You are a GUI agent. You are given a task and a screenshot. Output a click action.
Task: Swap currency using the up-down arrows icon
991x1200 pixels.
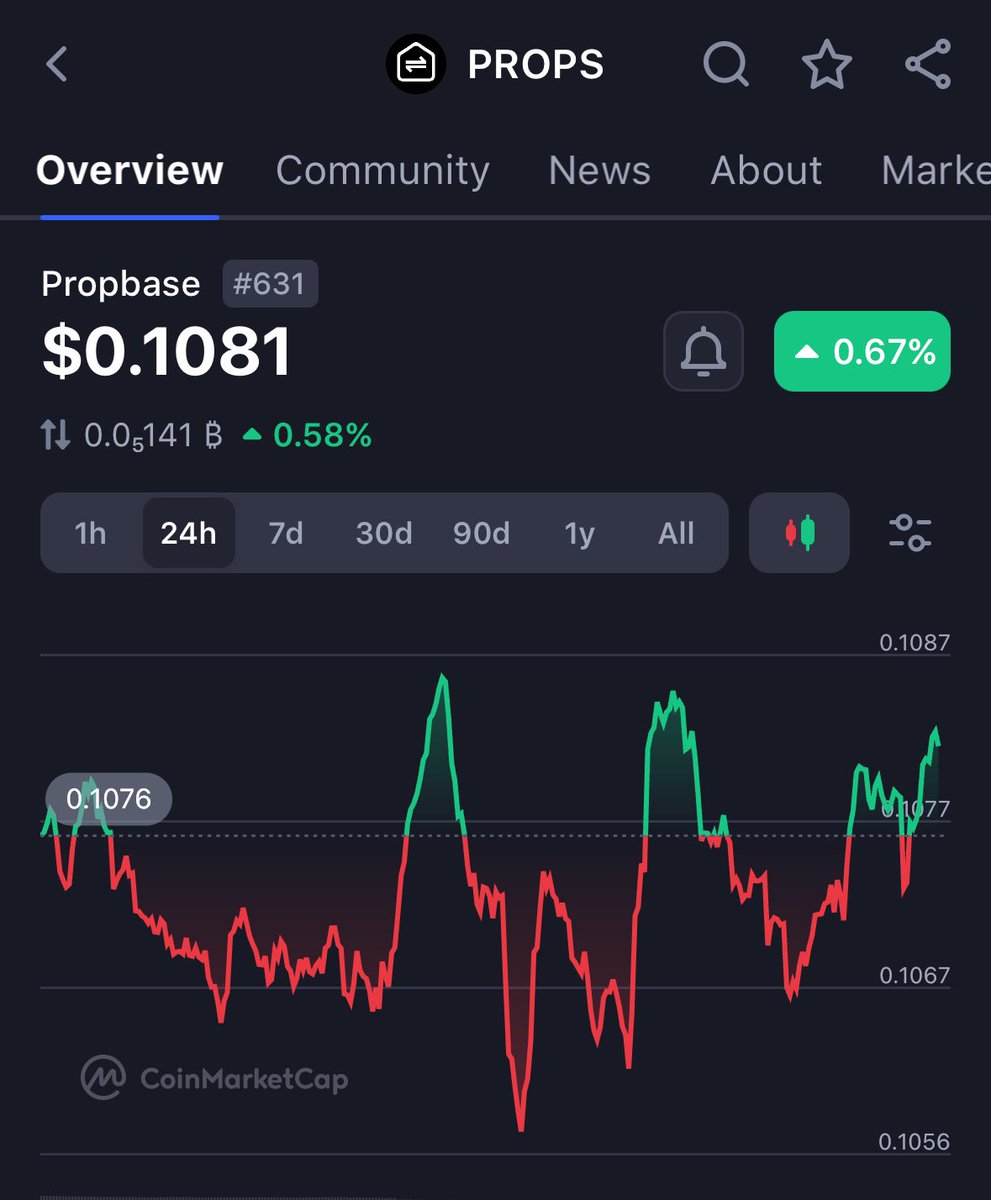click(x=55, y=435)
